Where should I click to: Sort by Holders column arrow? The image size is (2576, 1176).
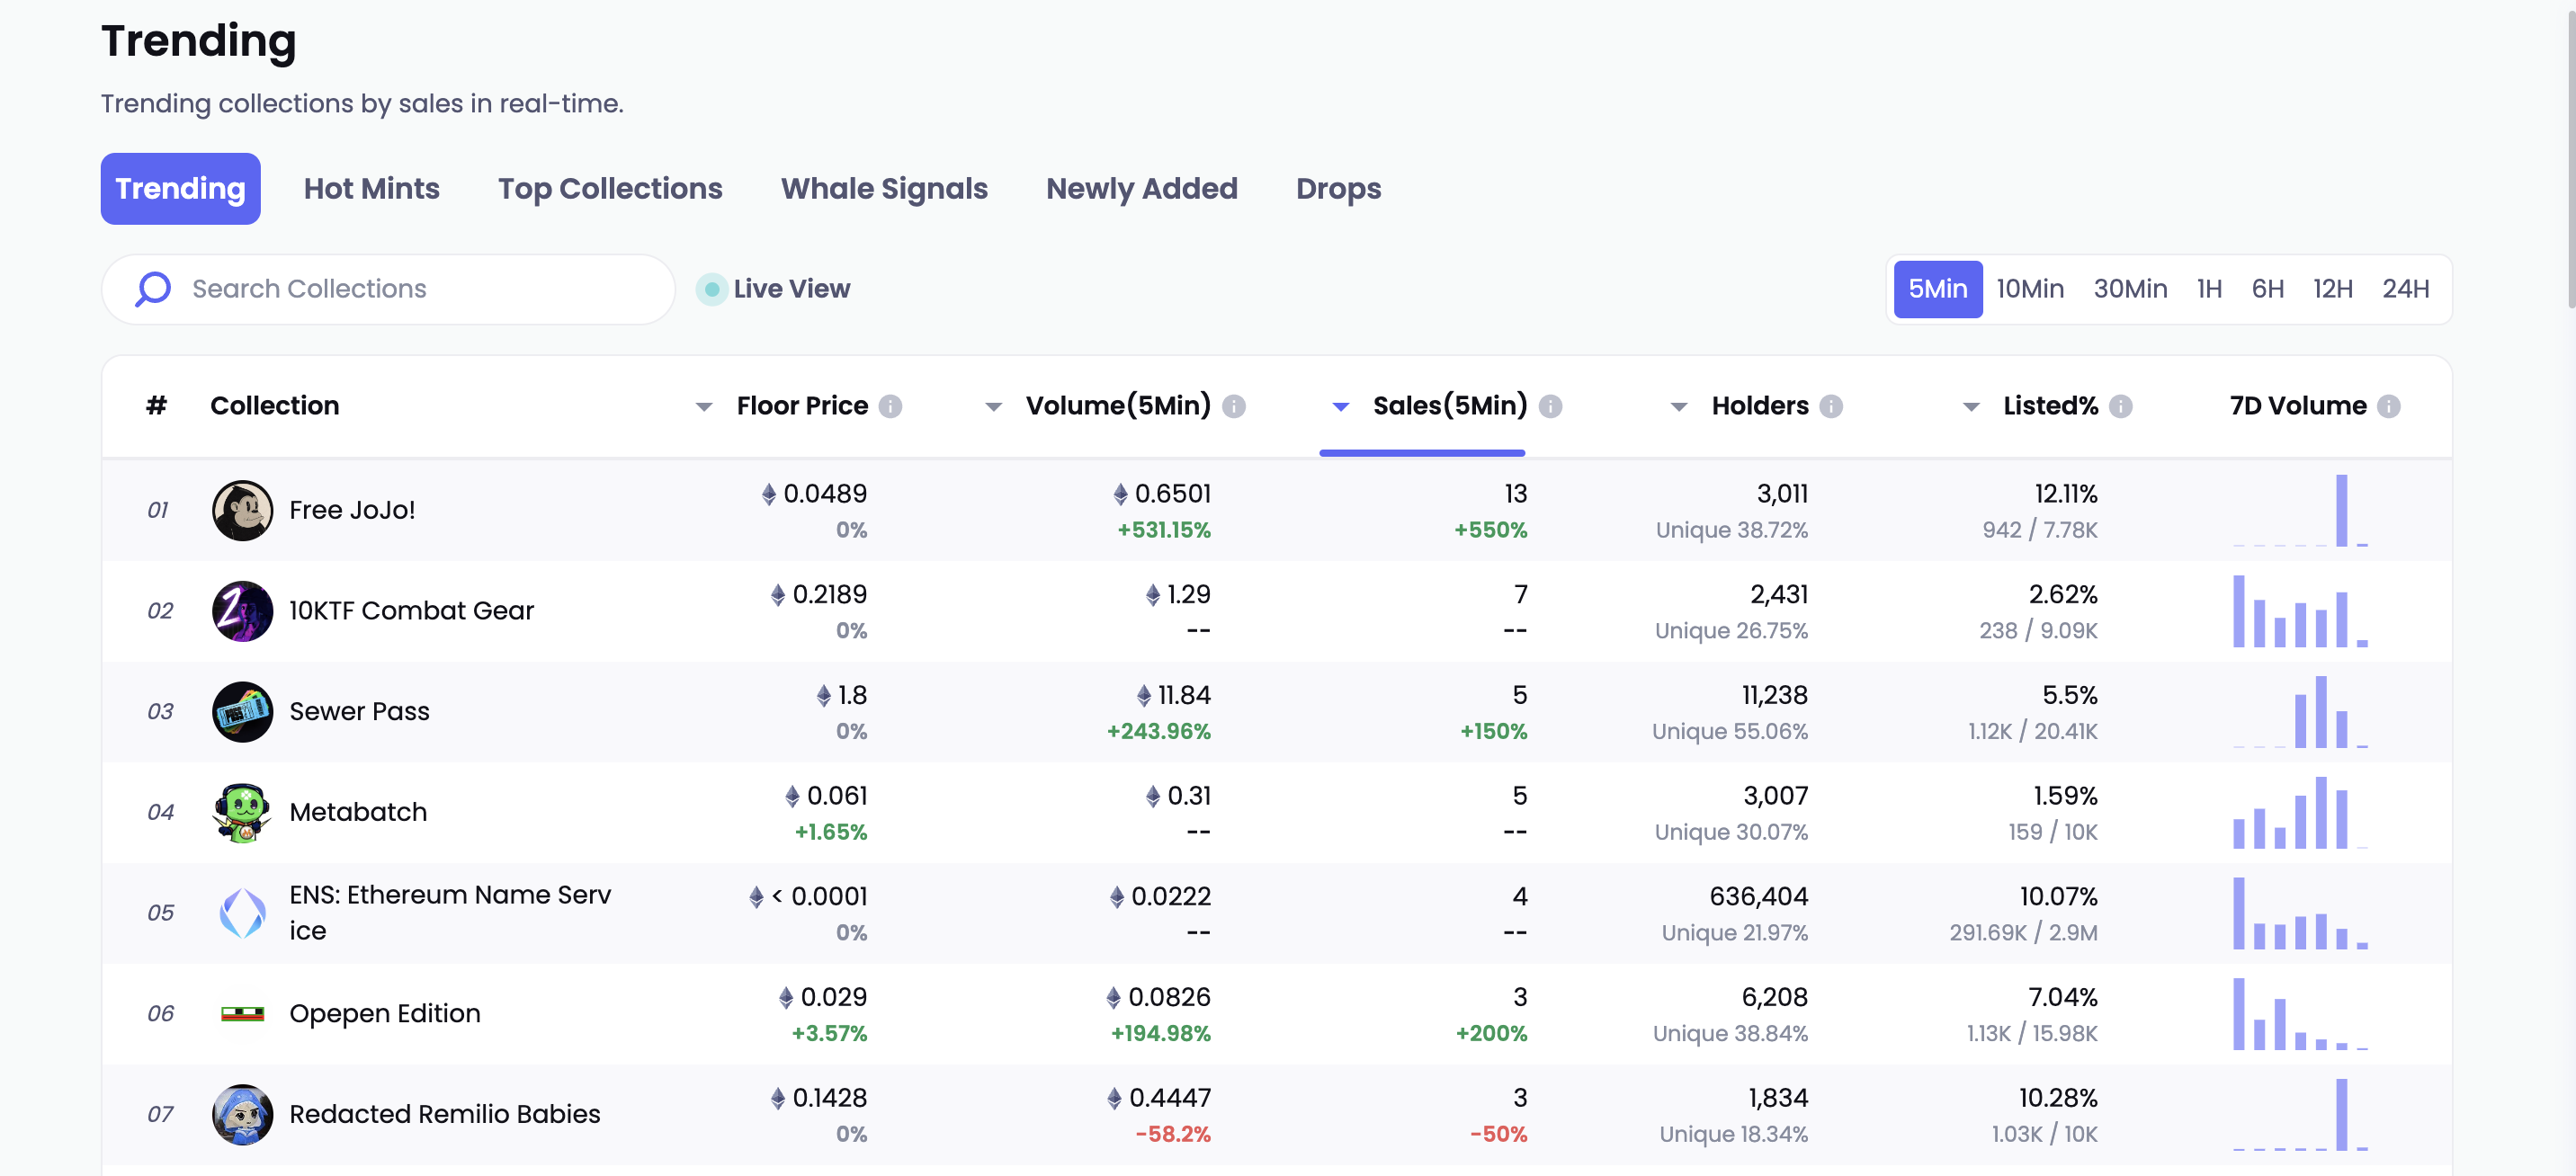point(1679,407)
